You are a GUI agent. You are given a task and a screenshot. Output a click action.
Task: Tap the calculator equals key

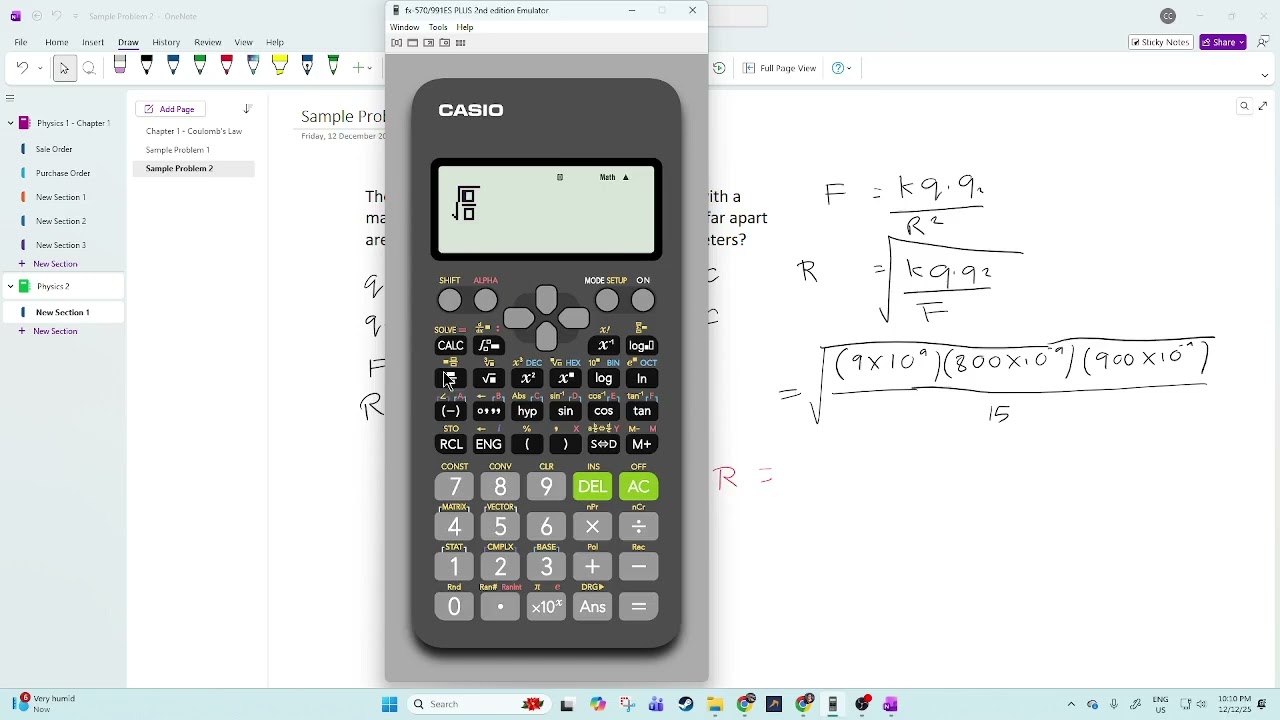coord(638,607)
